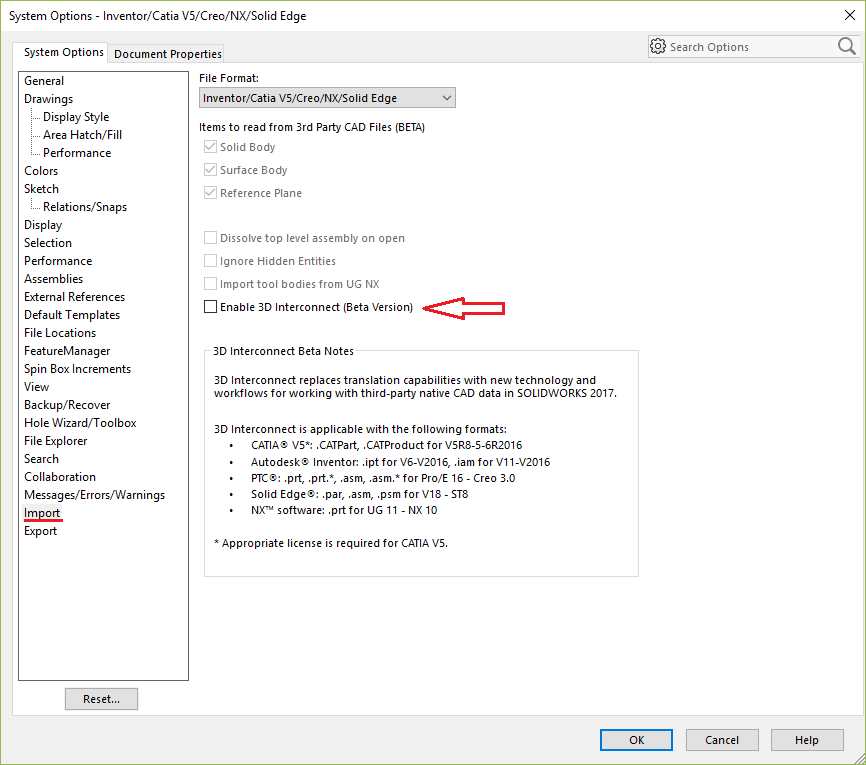
Task: Click the PTC Pro/E Creo format line
Action: coord(383,478)
